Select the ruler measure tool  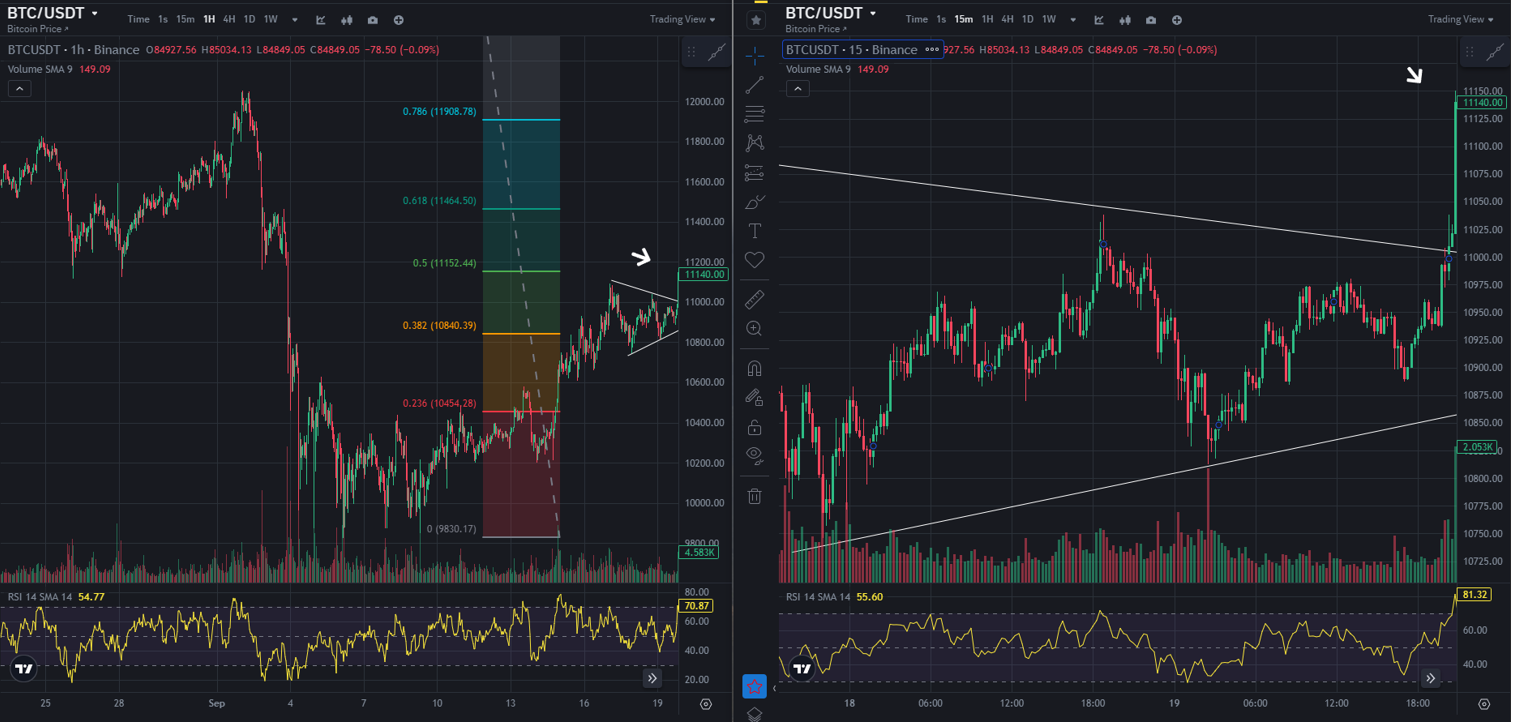pos(755,299)
